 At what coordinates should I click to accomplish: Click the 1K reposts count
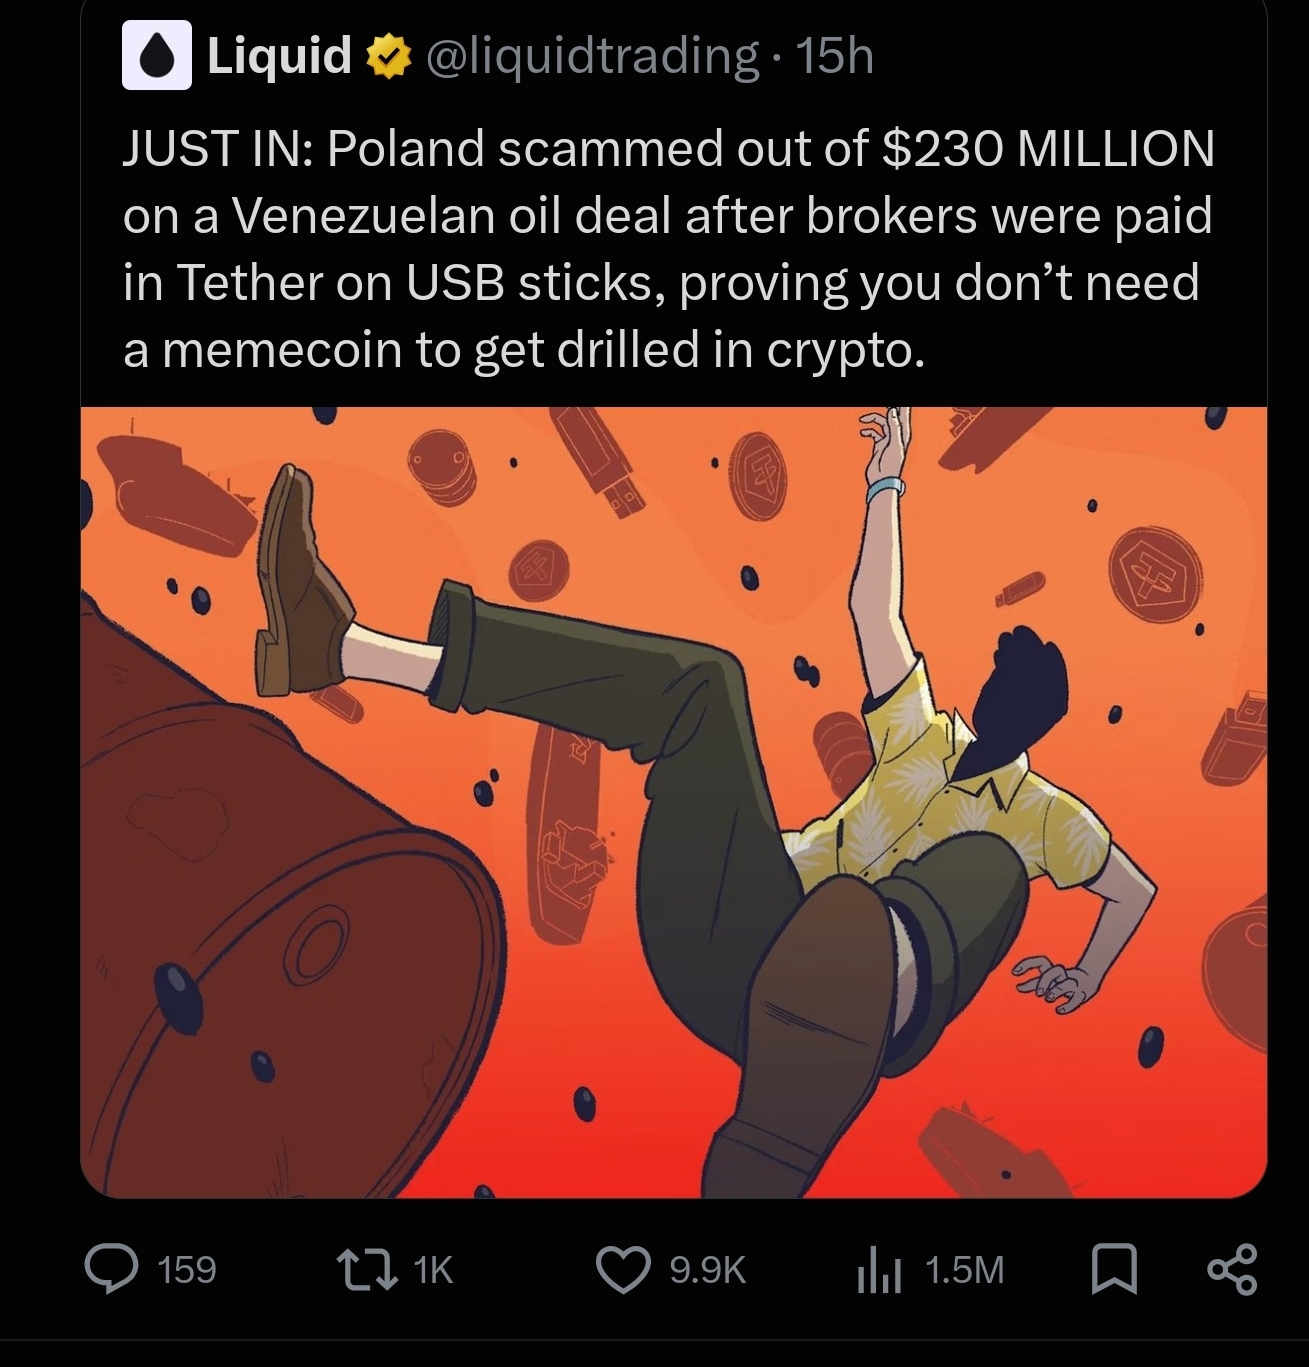(433, 1270)
